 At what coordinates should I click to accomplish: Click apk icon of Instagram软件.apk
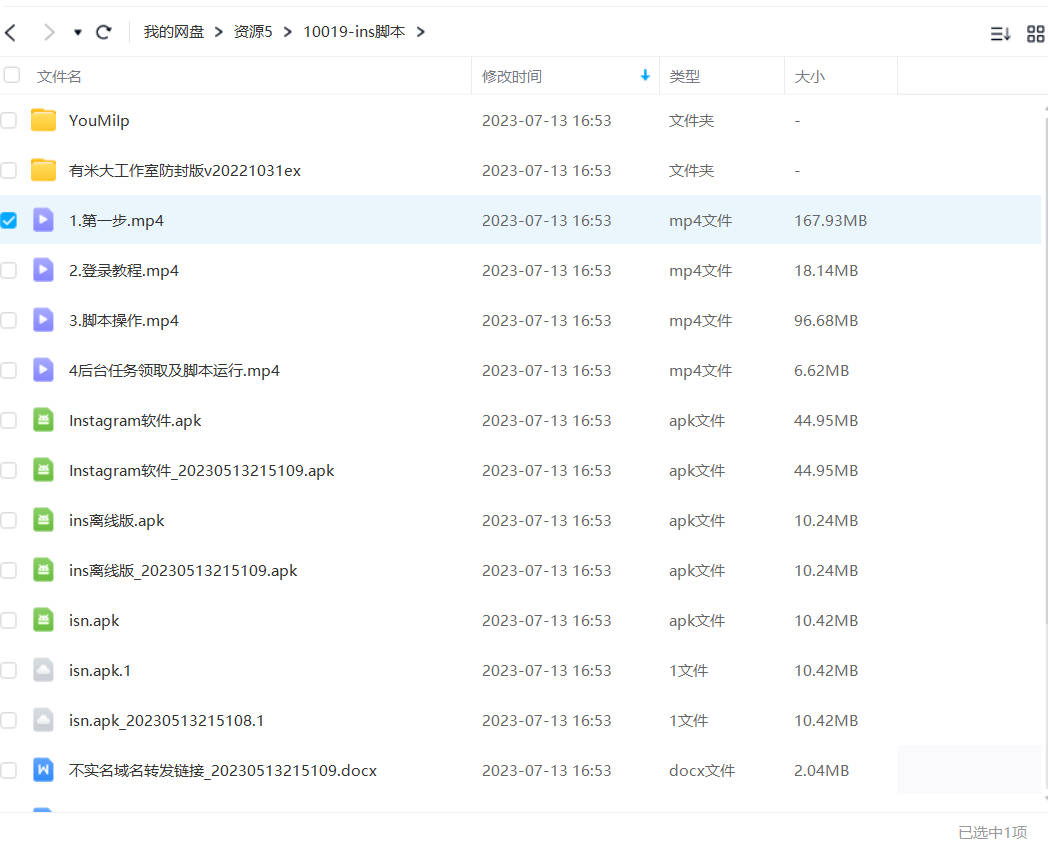(x=43, y=420)
